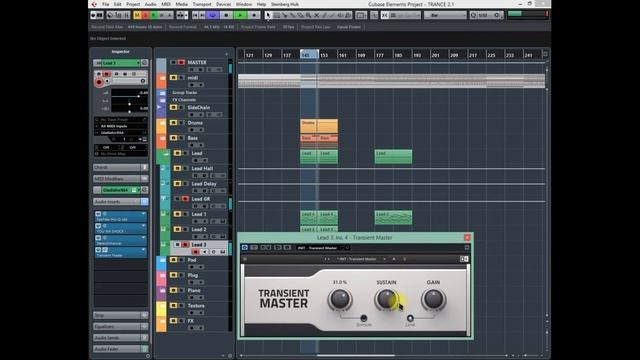Click the Transient Master attack knob showing 31.0 %
The image size is (640, 360).
coord(340,299)
